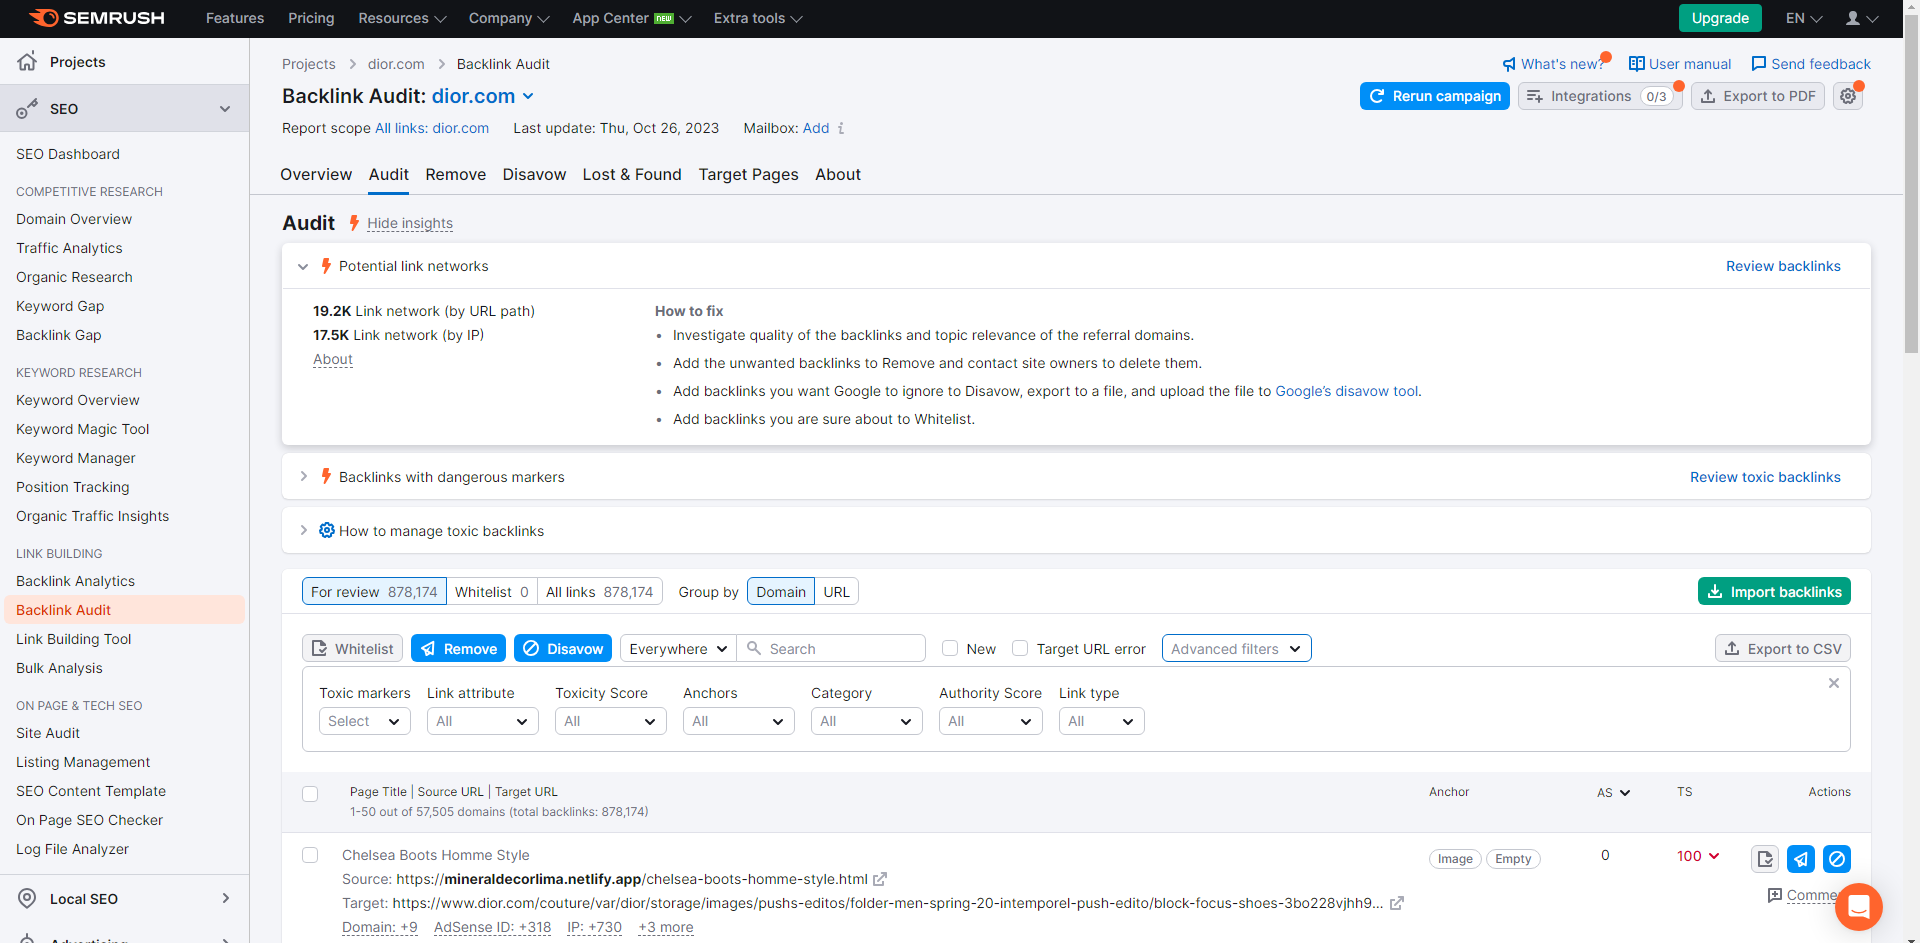This screenshot has width=1920, height=943.
Task: Click the search magnifier icon
Action: click(x=754, y=648)
